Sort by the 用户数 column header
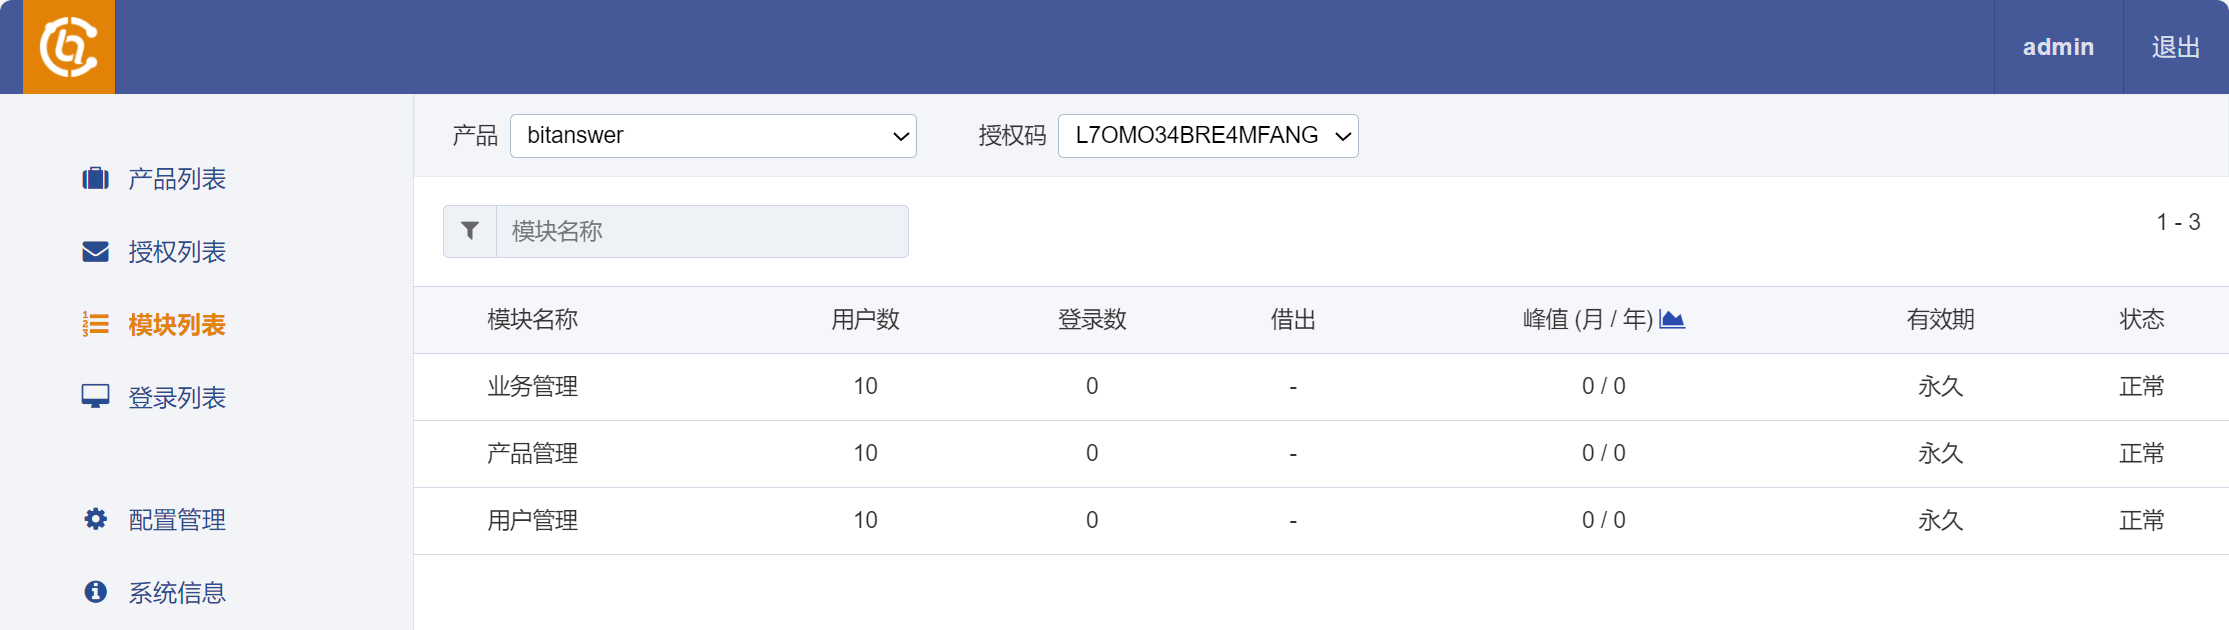 [864, 319]
